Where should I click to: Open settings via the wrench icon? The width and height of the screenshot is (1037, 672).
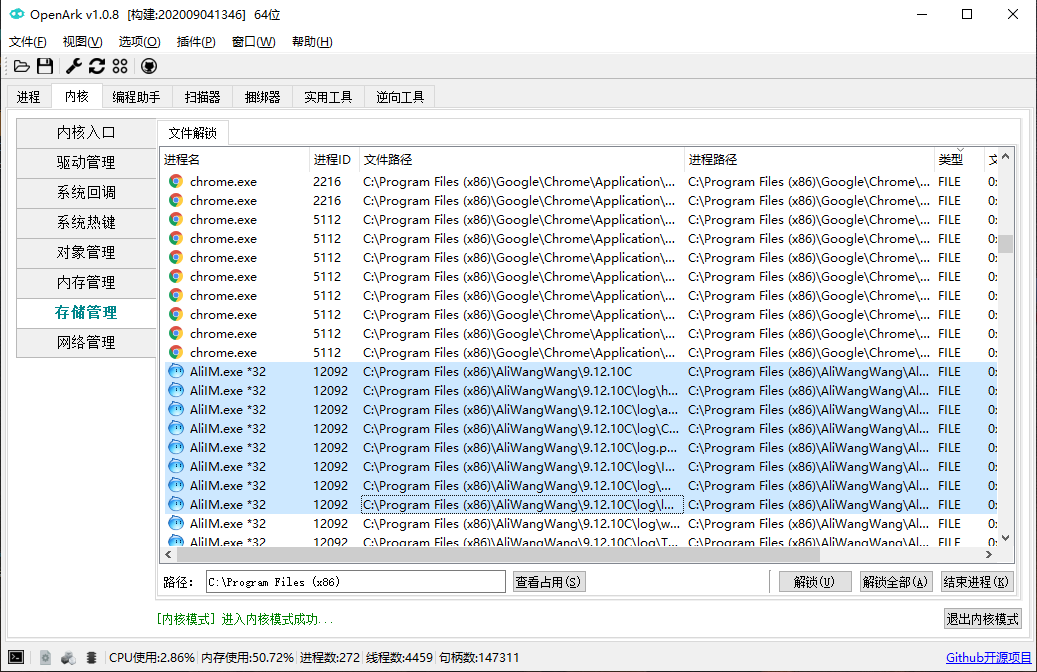tap(73, 66)
